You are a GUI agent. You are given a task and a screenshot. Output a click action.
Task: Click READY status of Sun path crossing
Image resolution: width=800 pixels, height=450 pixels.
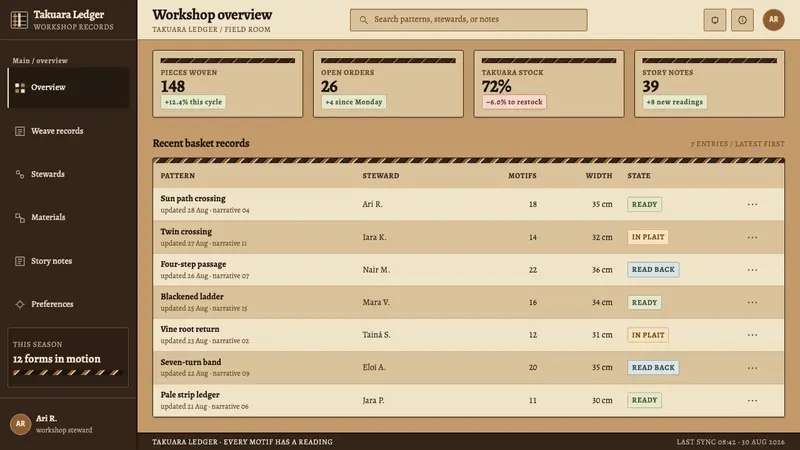[644, 205]
